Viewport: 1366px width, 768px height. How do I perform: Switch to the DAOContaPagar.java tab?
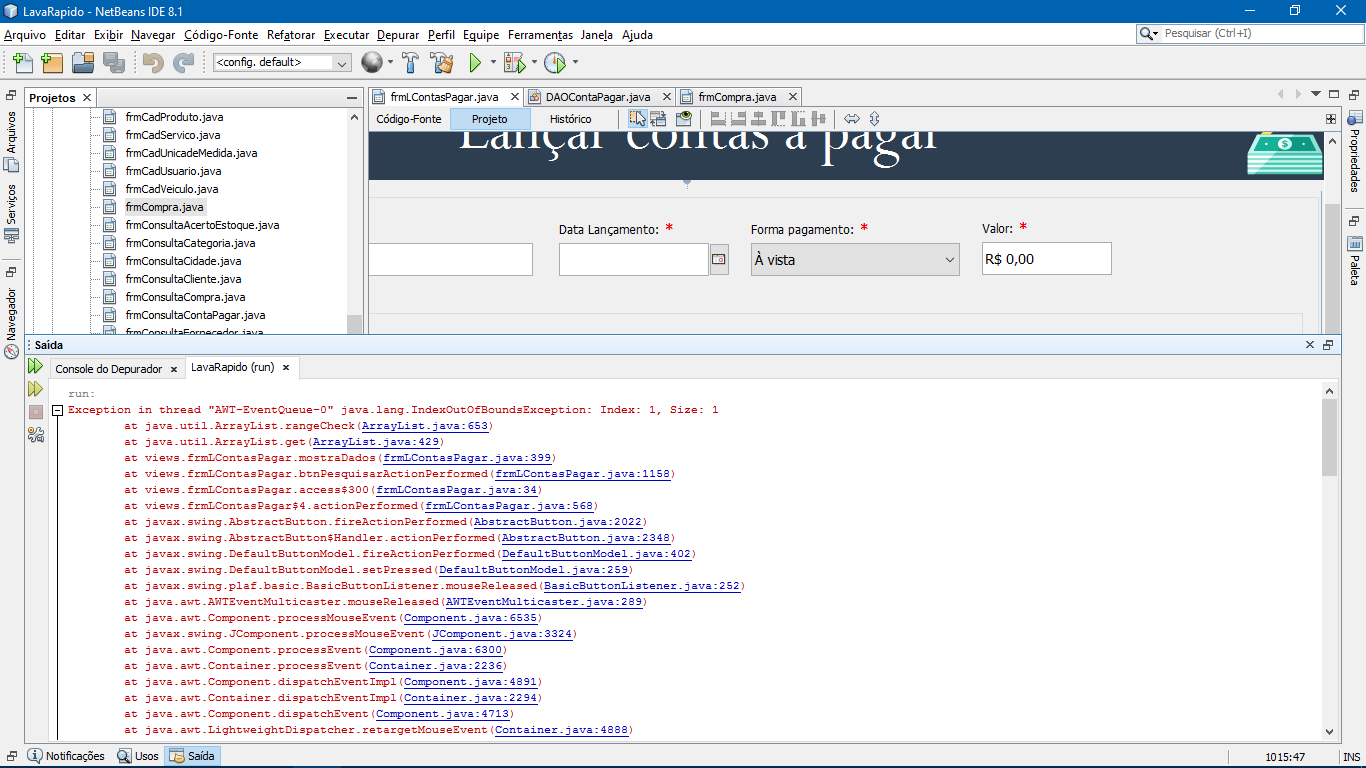[x=598, y=97]
